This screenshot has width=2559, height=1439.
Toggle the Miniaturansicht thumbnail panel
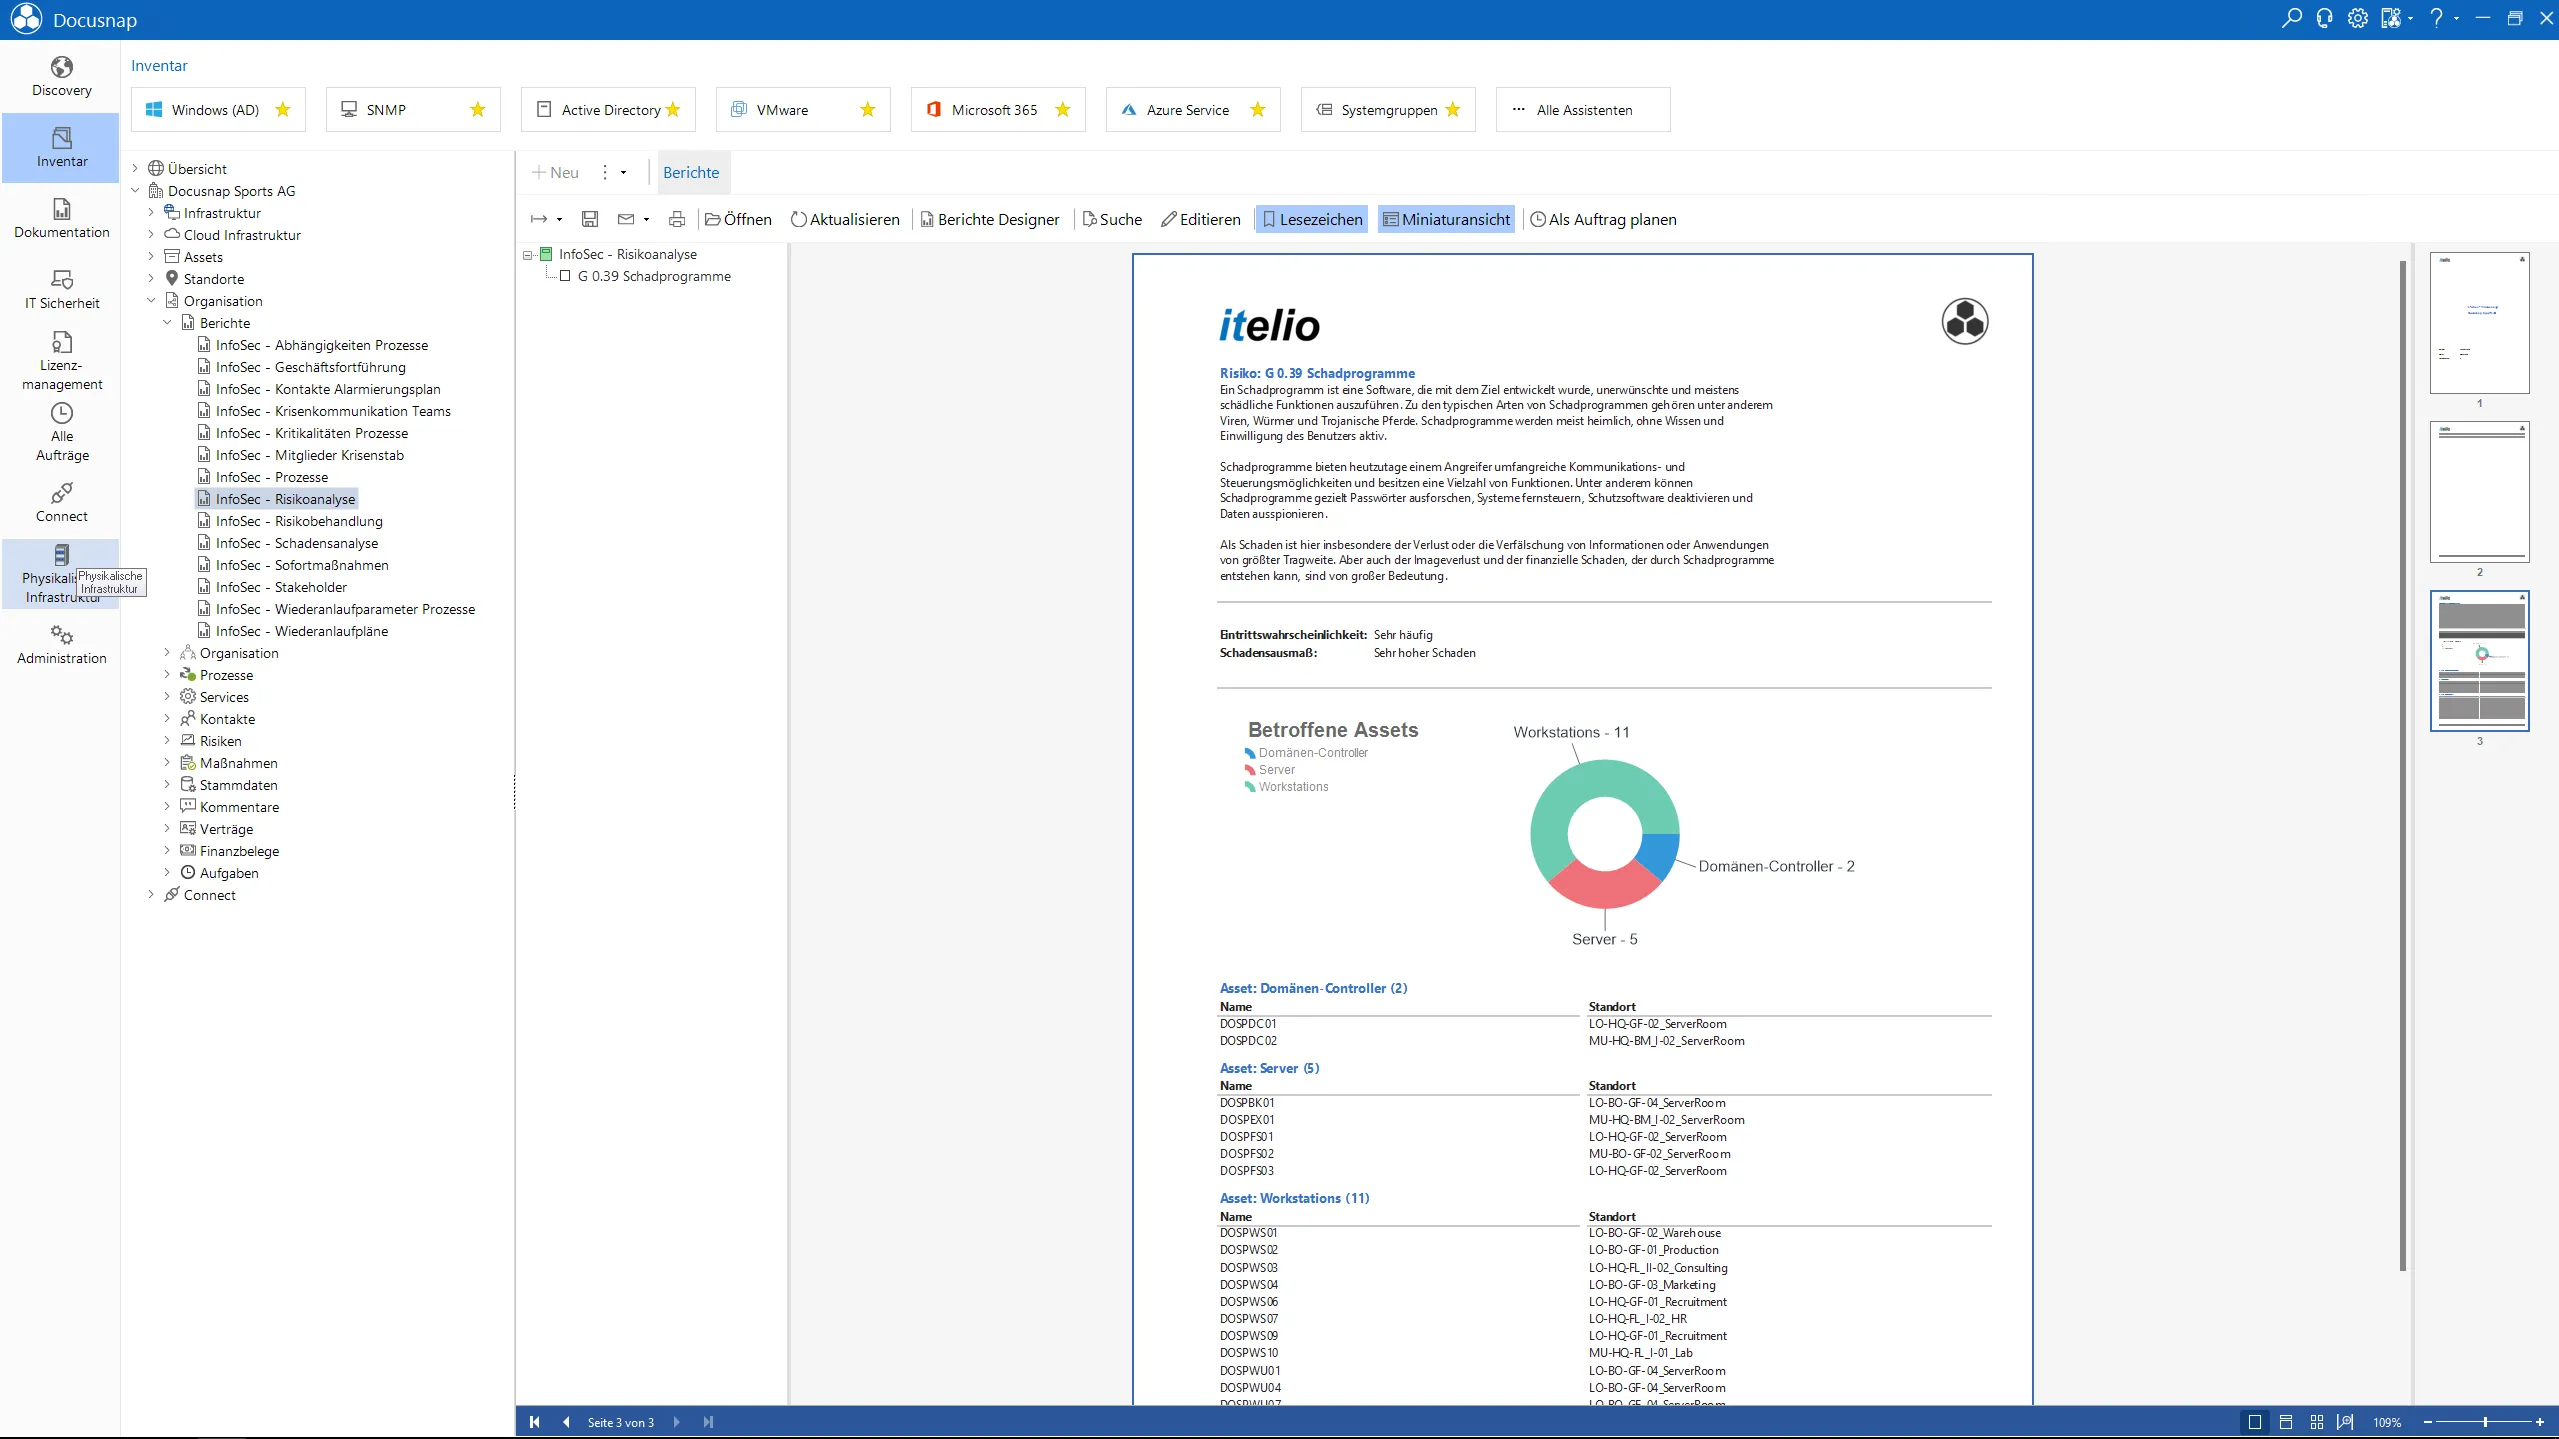1446,219
